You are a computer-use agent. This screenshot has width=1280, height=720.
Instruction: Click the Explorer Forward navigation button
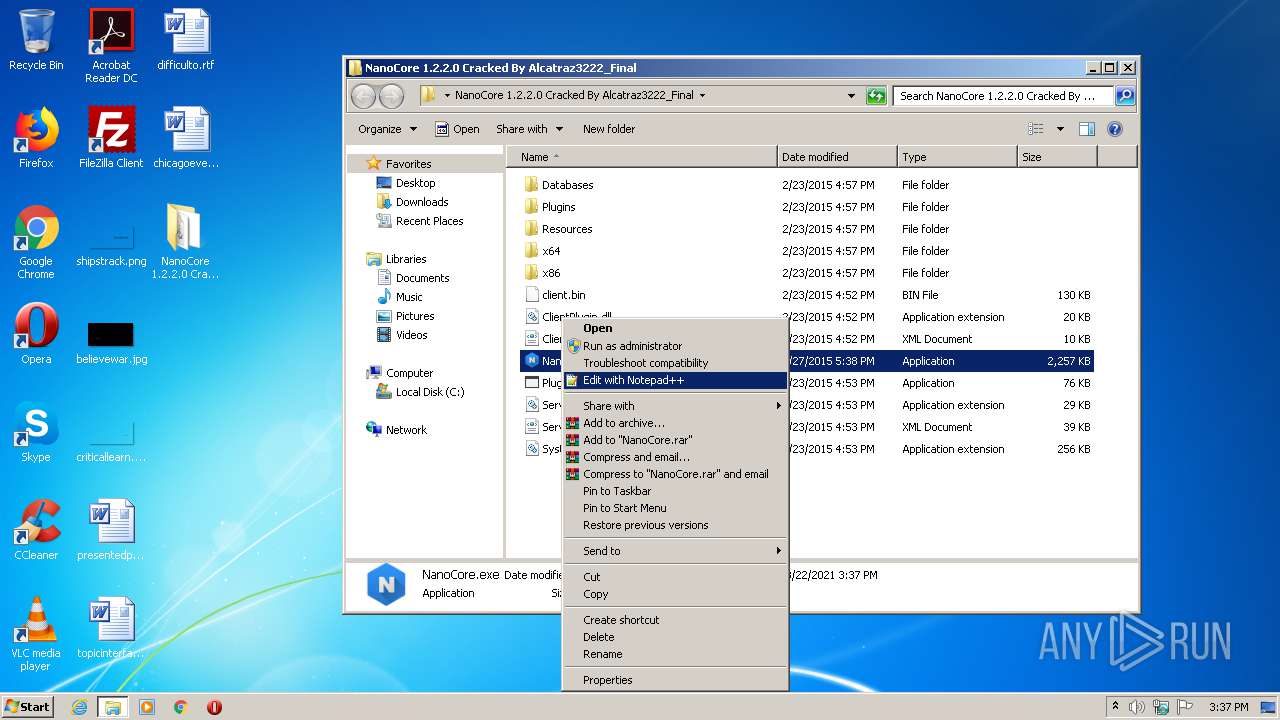point(391,96)
